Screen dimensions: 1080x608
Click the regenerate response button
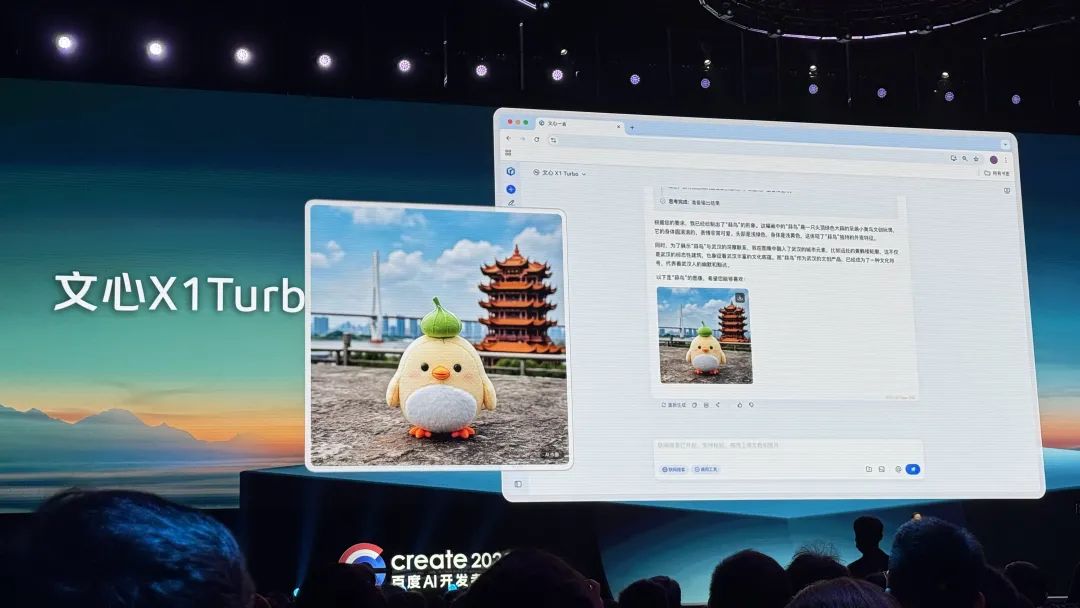pos(674,405)
